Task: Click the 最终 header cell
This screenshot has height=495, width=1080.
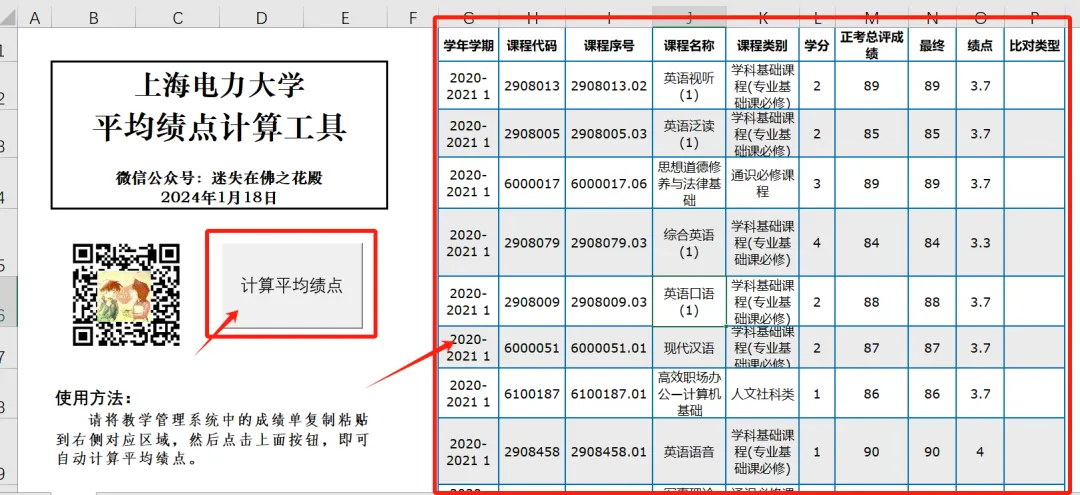Action: (x=932, y=45)
